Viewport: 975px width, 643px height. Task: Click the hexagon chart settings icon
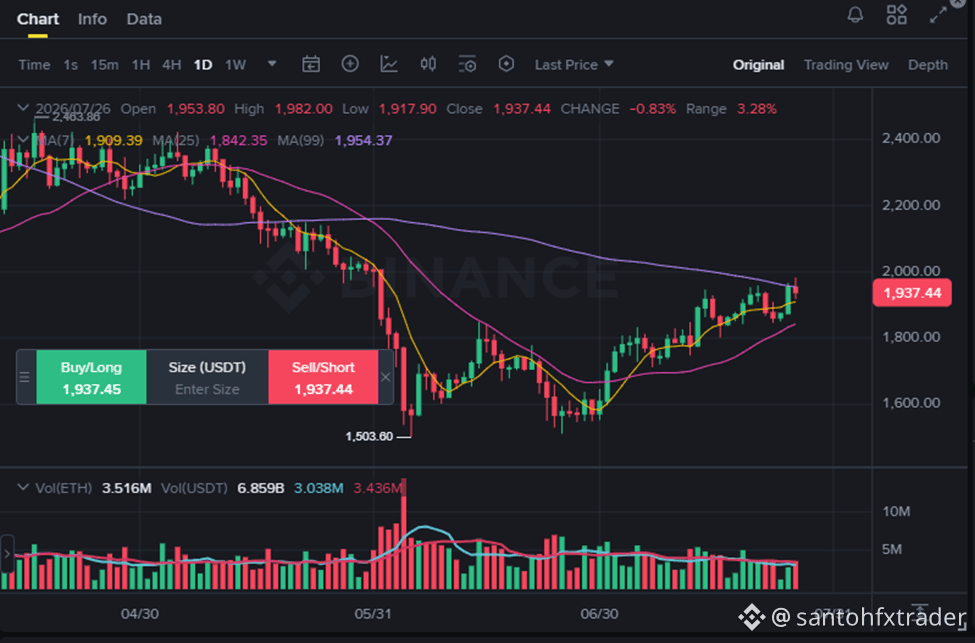pos(506,63)
